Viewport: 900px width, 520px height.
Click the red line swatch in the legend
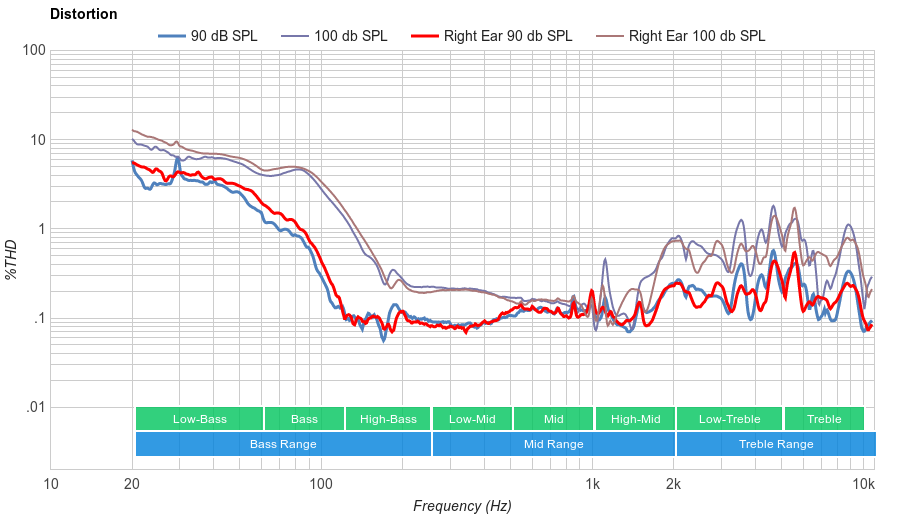coord(425,36)
